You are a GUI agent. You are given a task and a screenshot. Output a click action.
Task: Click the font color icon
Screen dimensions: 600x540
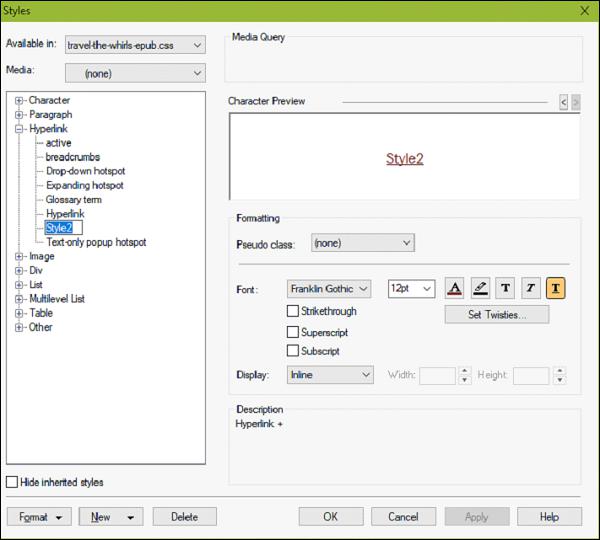point(455,288)
